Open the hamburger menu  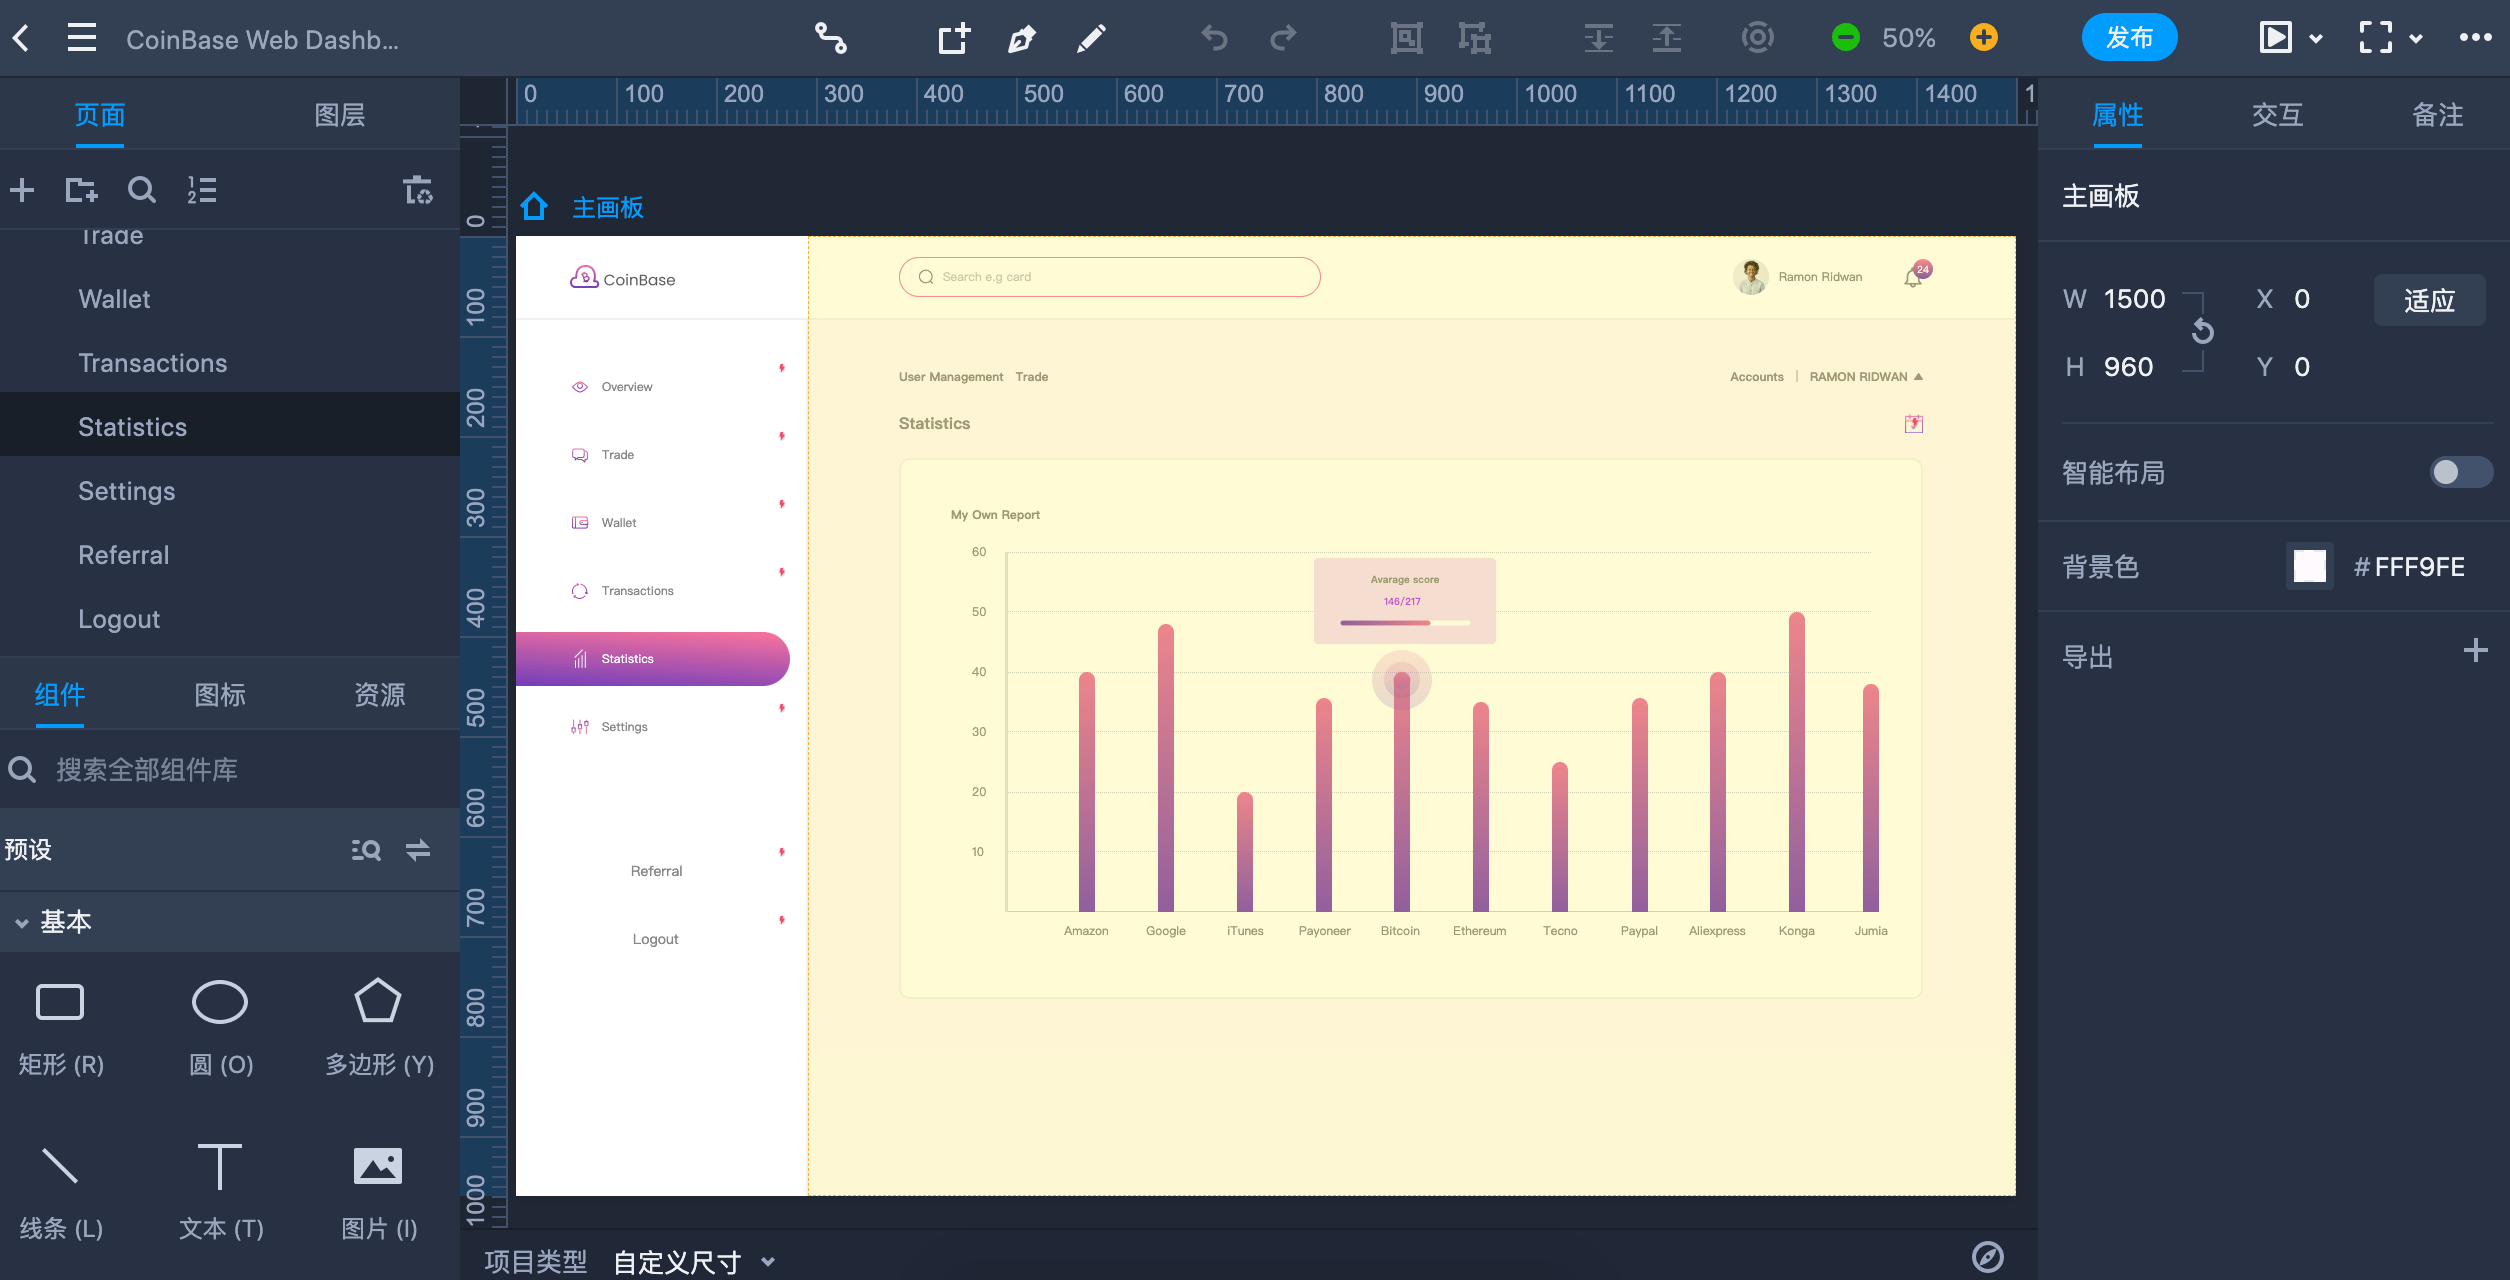82,39
